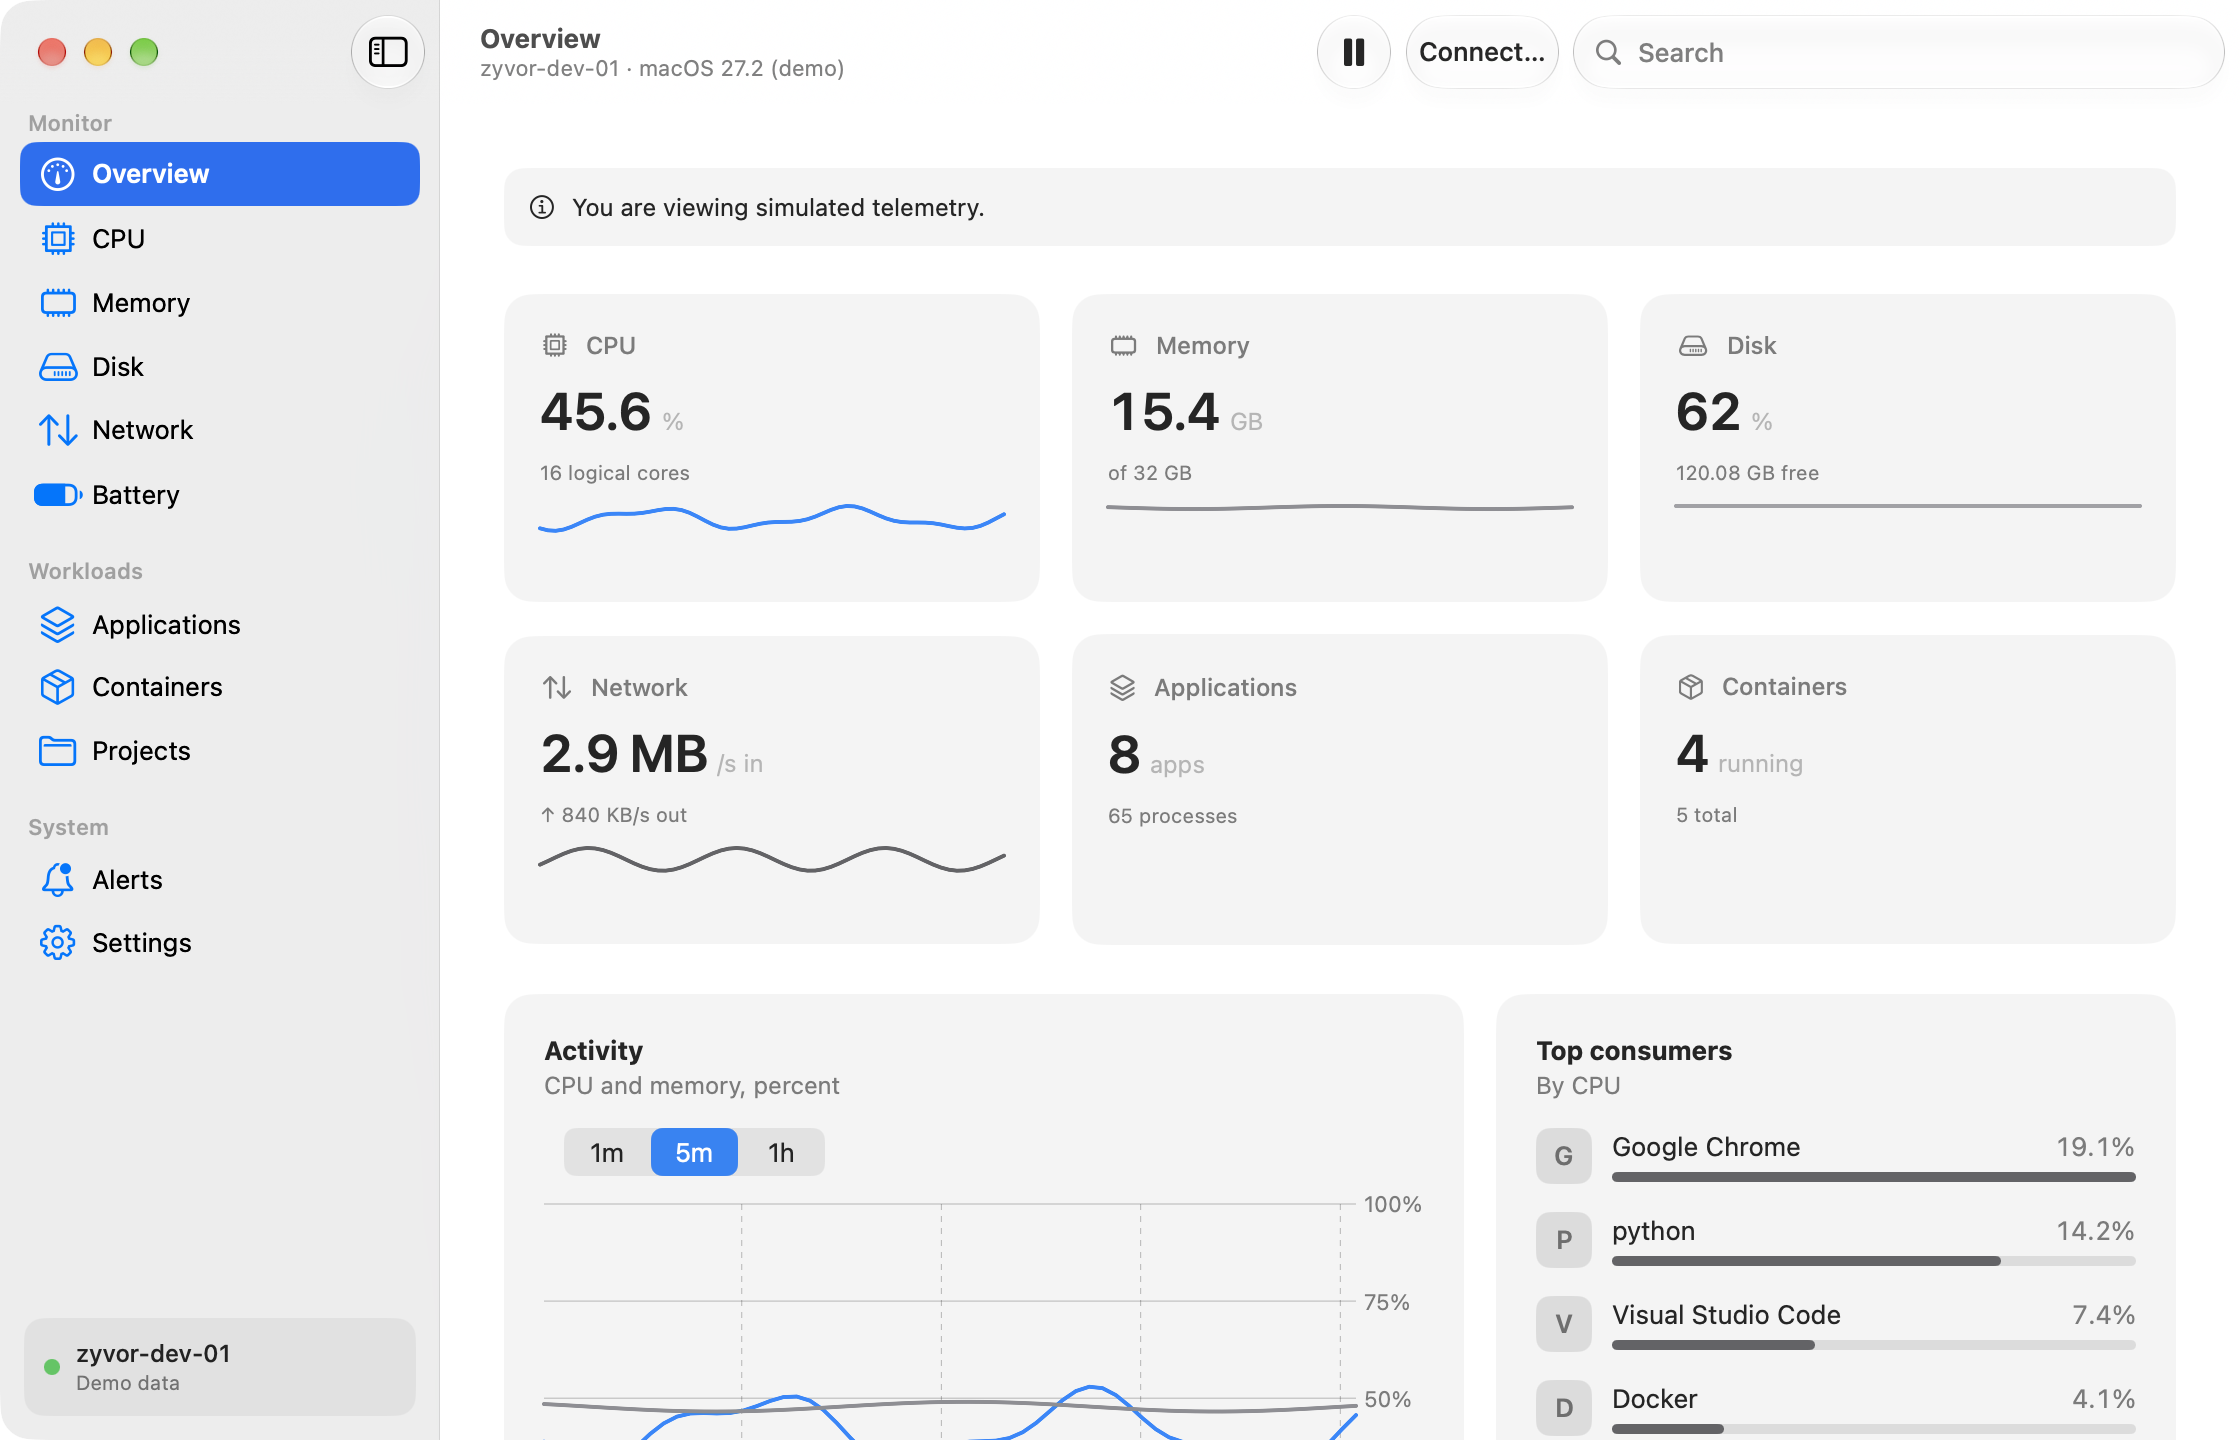
Task: Open the Applications summary card
Action: pyautogui.click(x=1340, y=790)
